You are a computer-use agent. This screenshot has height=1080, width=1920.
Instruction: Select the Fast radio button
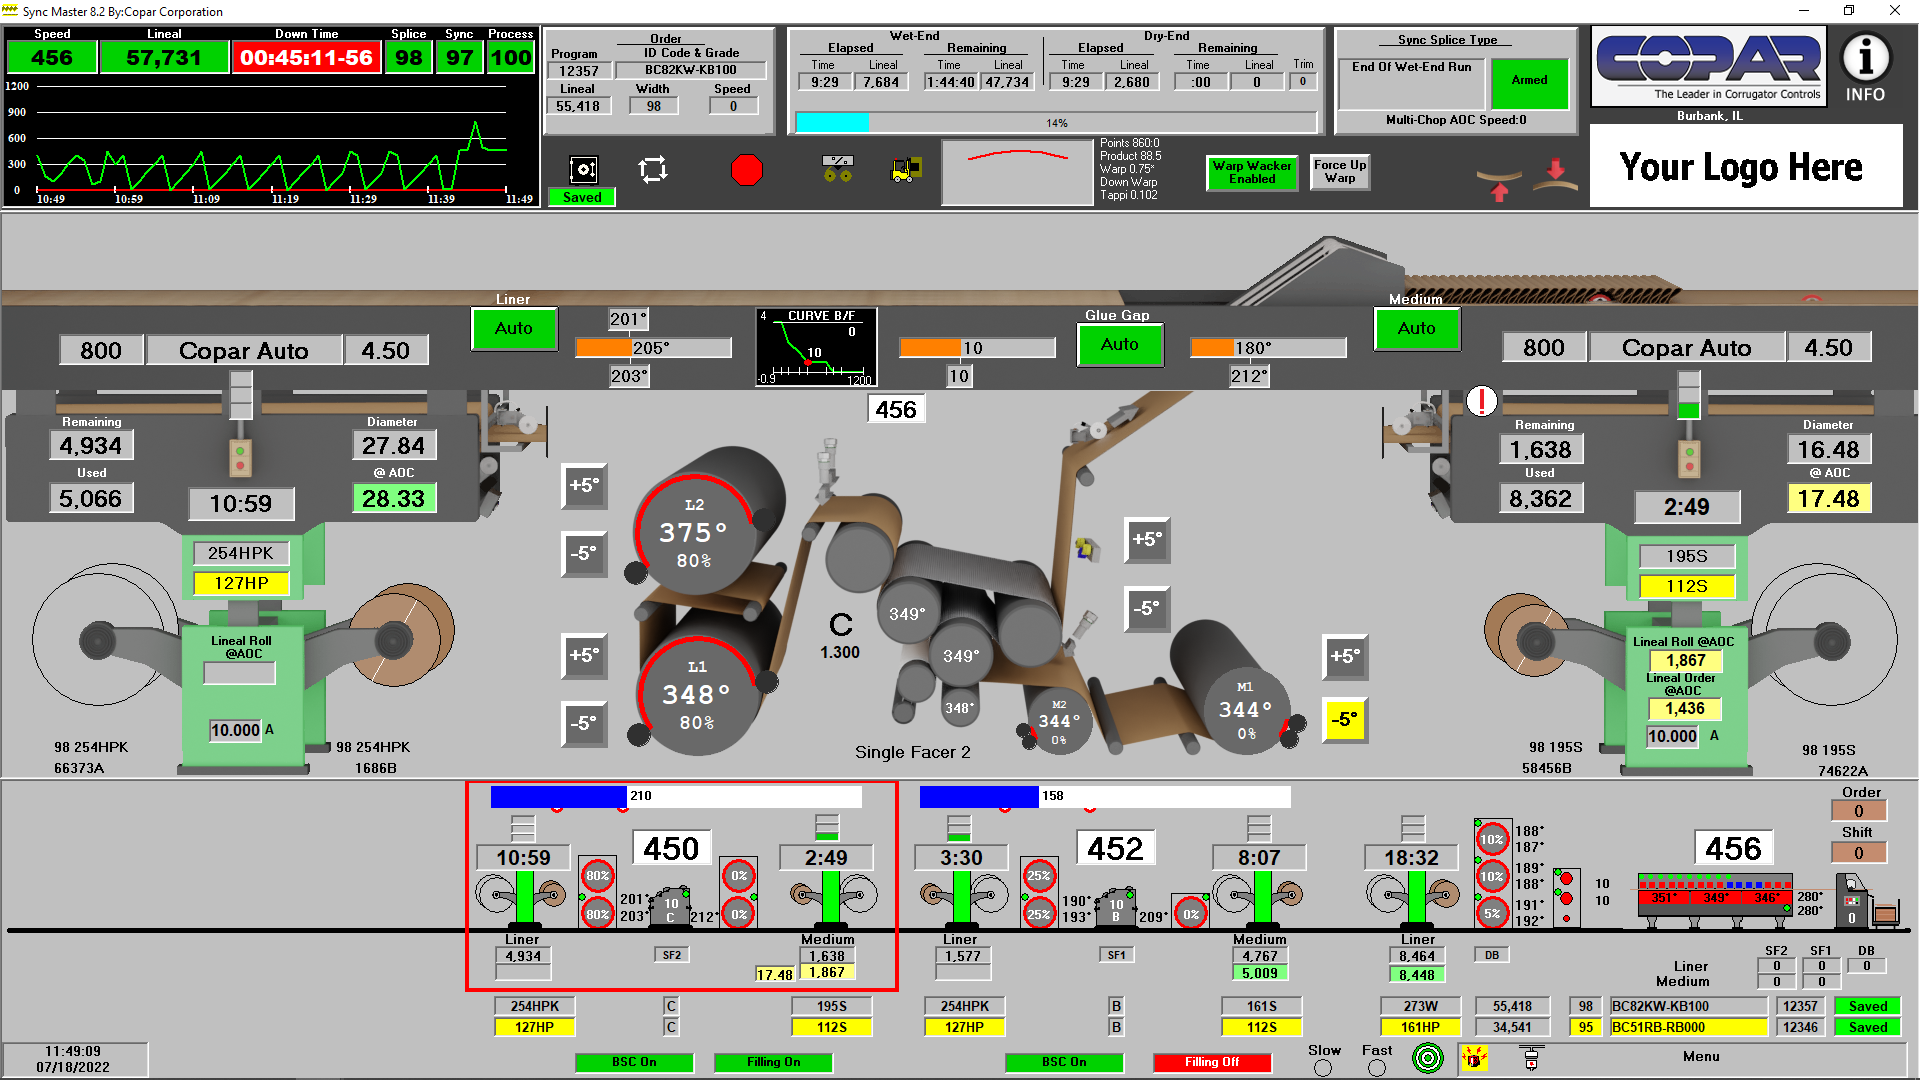pos(1377,1068)
